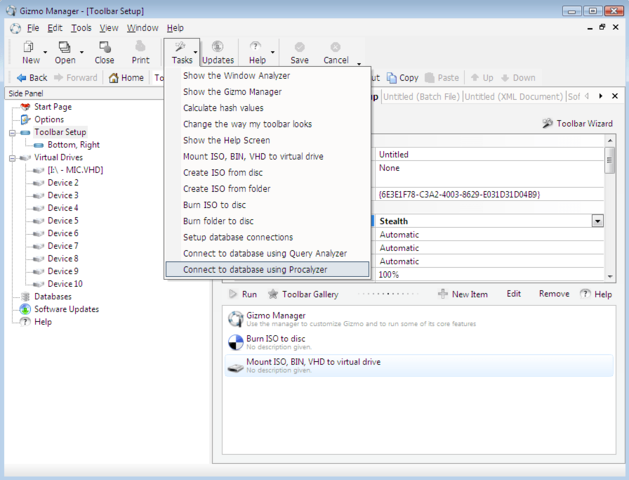The height and width of the screenshot is (480, 629).
Task: Select Bottom, Right tree item
Action: pos(73,145)
